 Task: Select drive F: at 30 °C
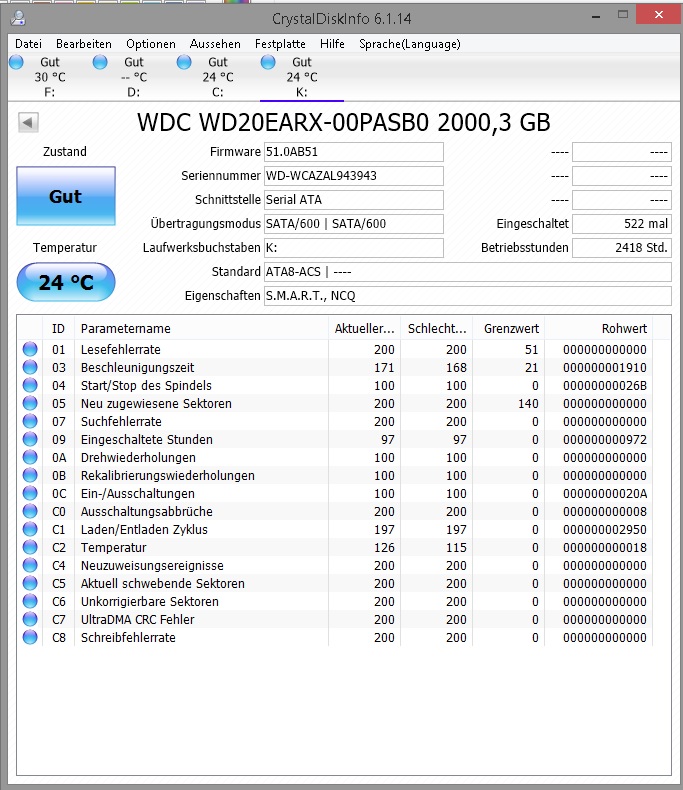[x=50, y=77]
